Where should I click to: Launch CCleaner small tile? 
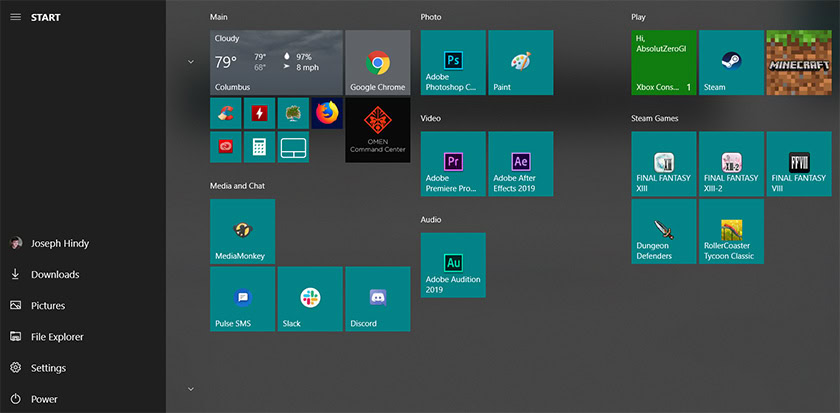[226, 113]
